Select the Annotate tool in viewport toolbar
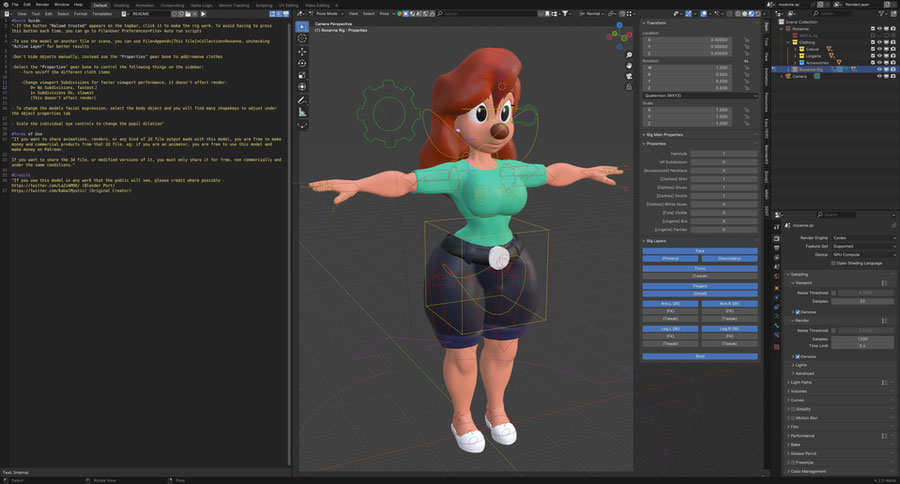 (302, 100)
